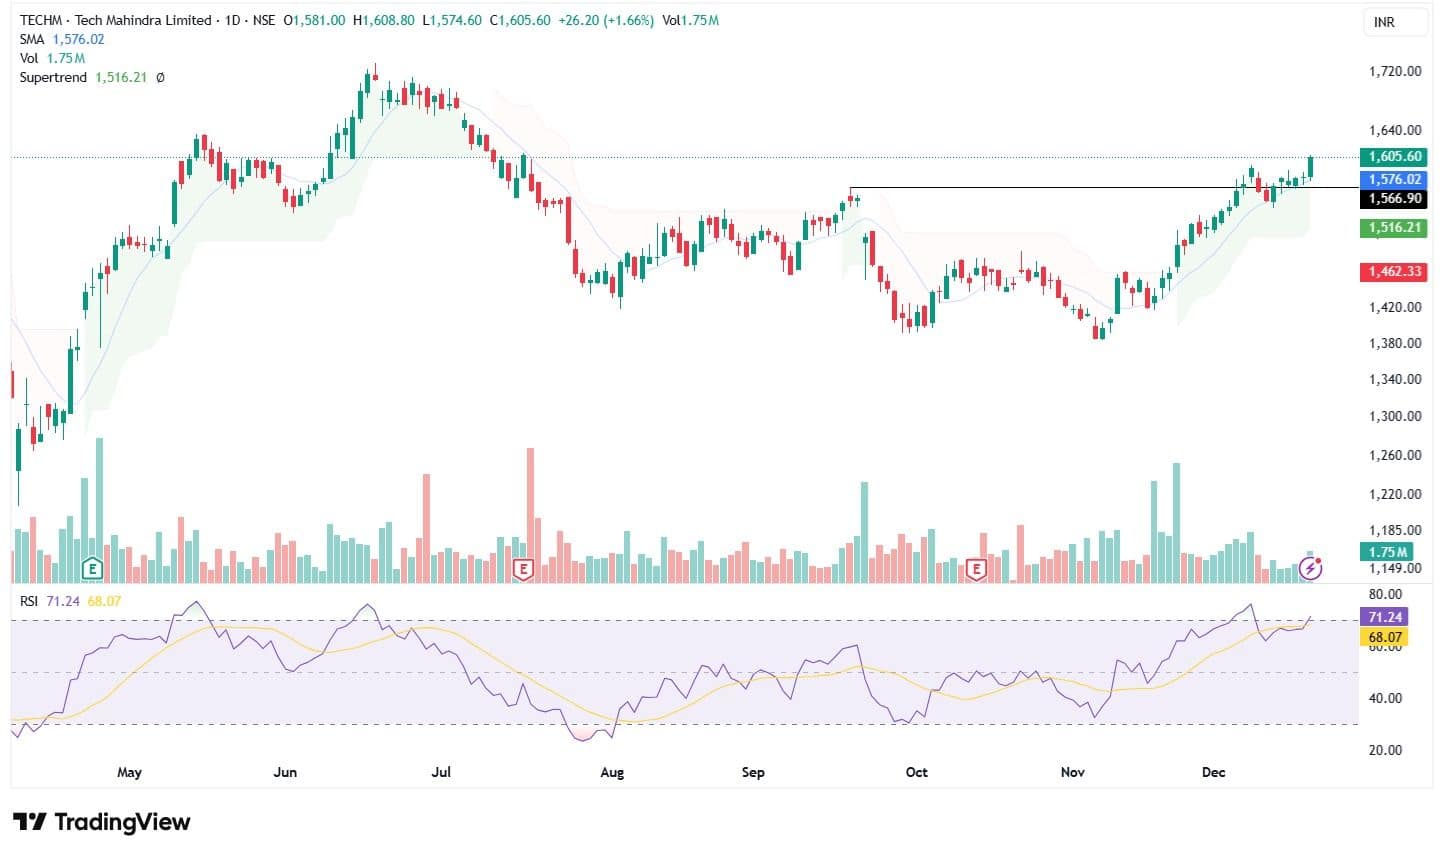
Task: Click the green 1,605.60 last price label
Action: [x=1394, y=157]
